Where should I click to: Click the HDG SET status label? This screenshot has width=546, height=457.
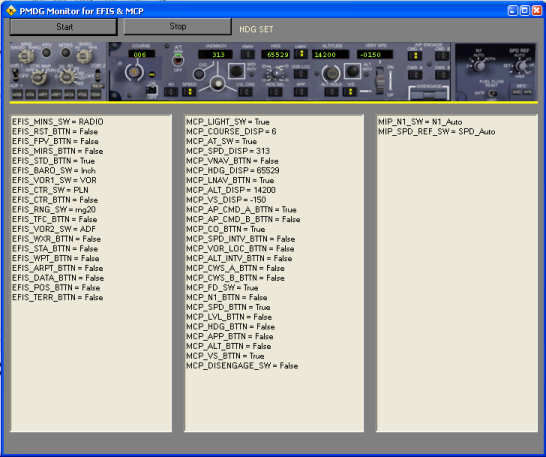pos(256,29)
